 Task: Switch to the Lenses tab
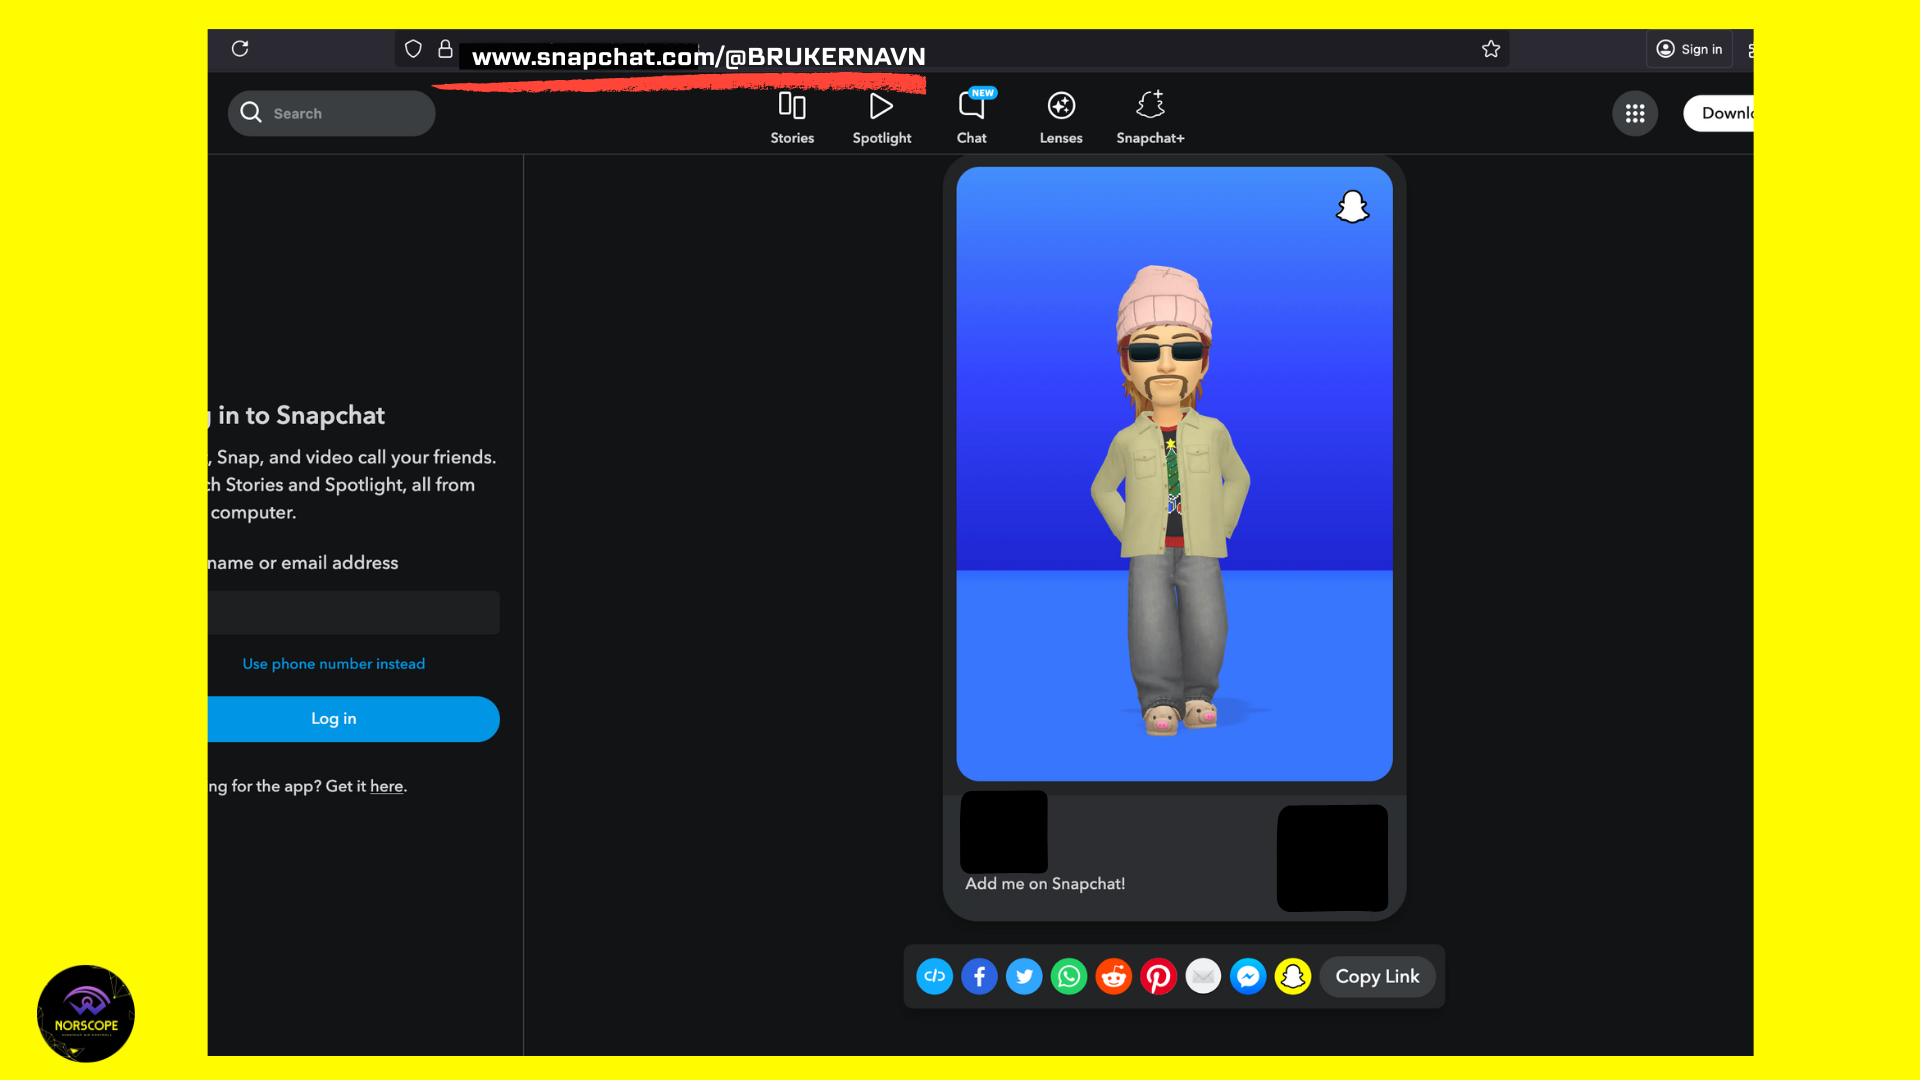(x=1061, y=118)
